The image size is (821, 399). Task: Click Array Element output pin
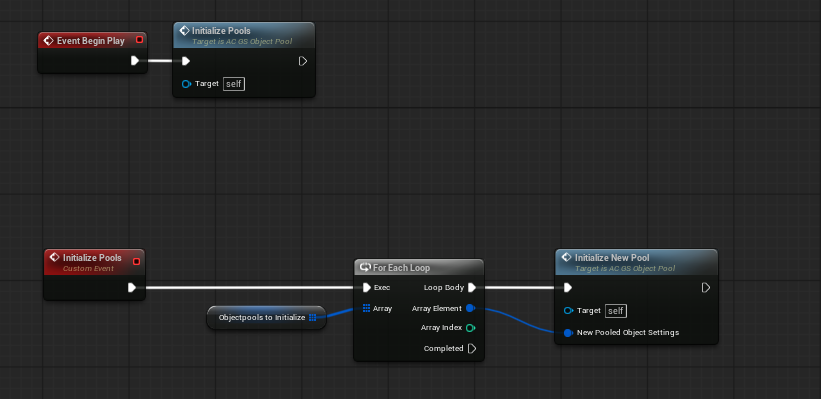pos(470,308)
